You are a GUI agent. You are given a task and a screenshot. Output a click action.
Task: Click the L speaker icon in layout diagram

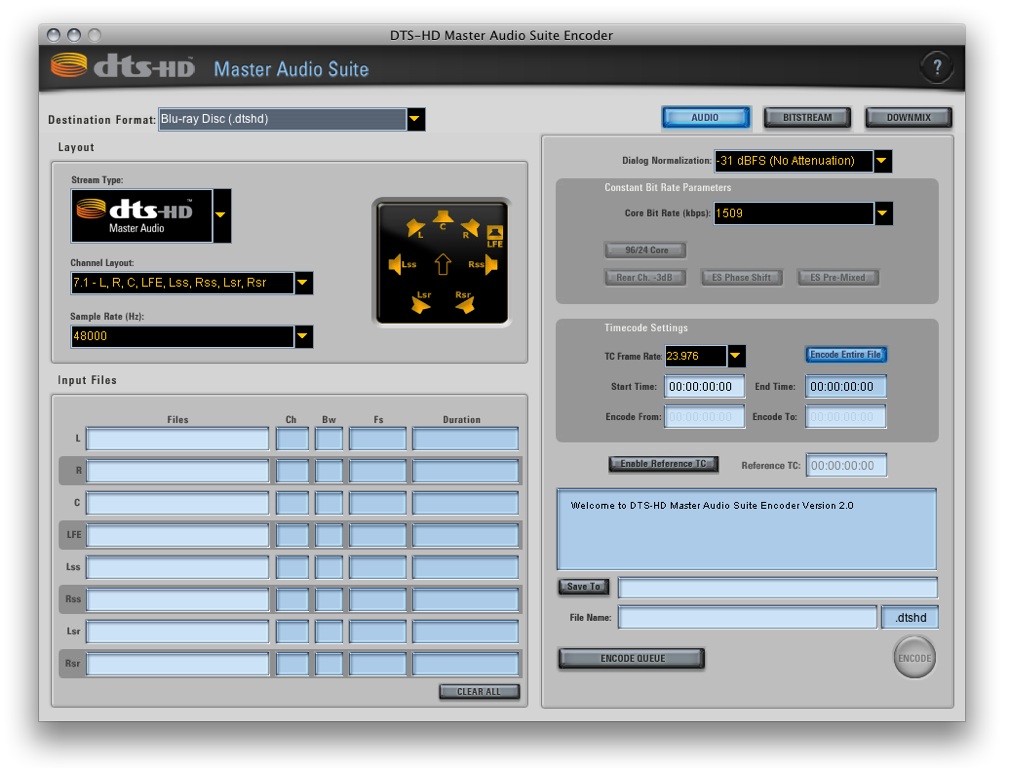coord(416,228)
